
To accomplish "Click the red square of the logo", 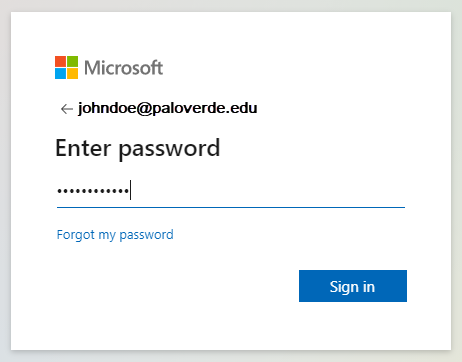I will [x=60, y=61].
